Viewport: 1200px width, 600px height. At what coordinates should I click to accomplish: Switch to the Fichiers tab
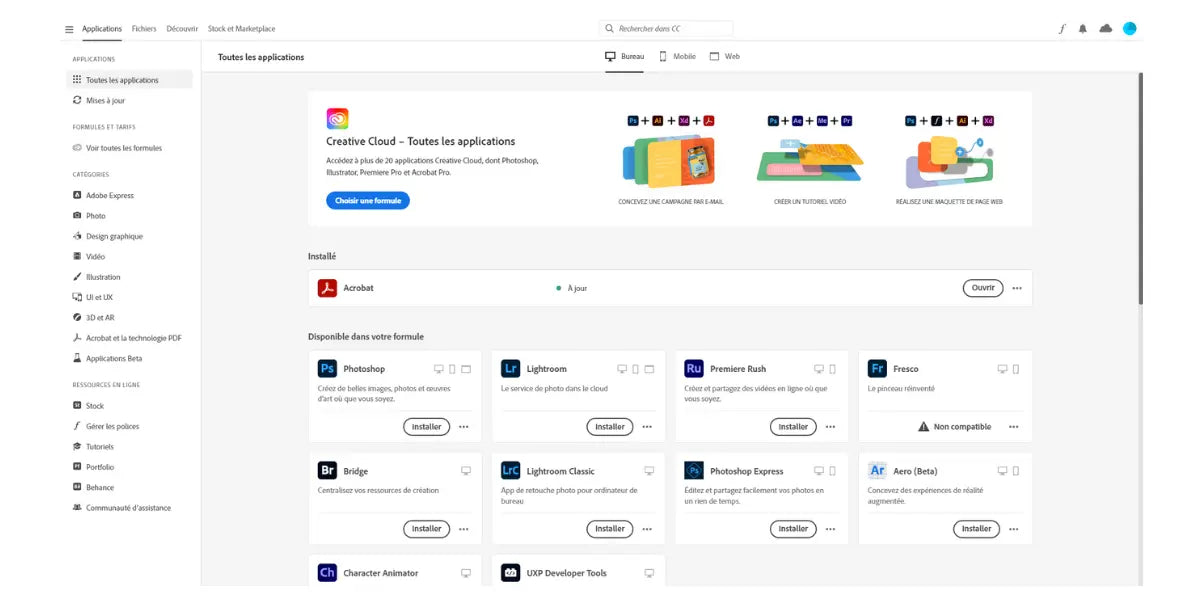point(144,28)
